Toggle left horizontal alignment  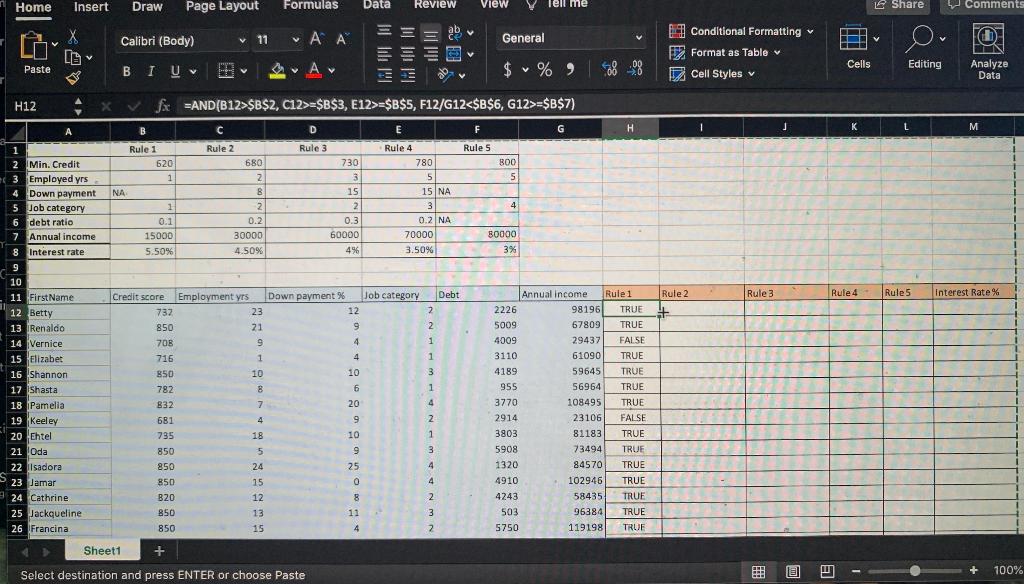click(385, 54)
